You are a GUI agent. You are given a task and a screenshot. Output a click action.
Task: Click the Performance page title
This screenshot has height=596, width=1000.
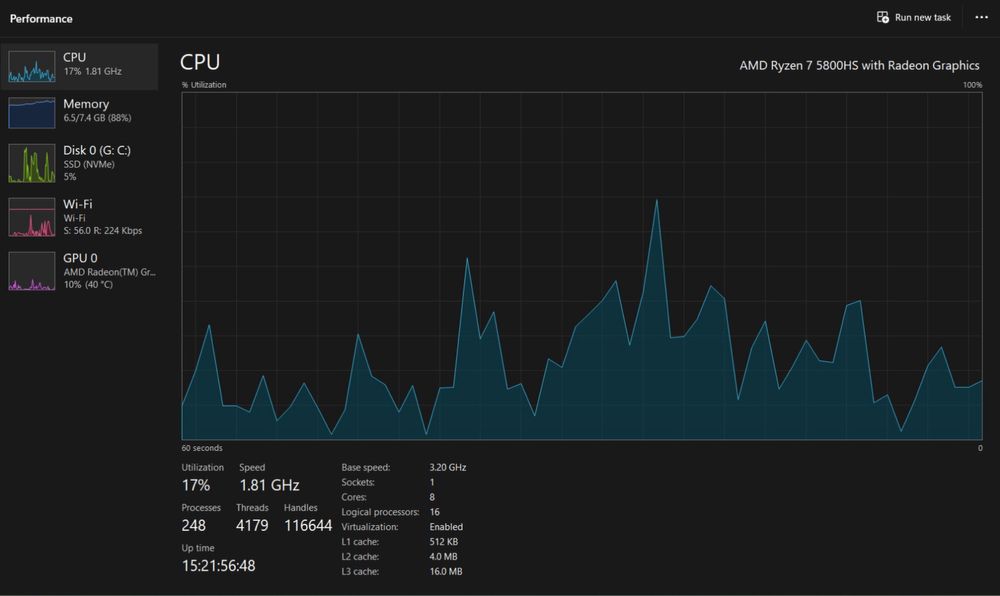41,18
